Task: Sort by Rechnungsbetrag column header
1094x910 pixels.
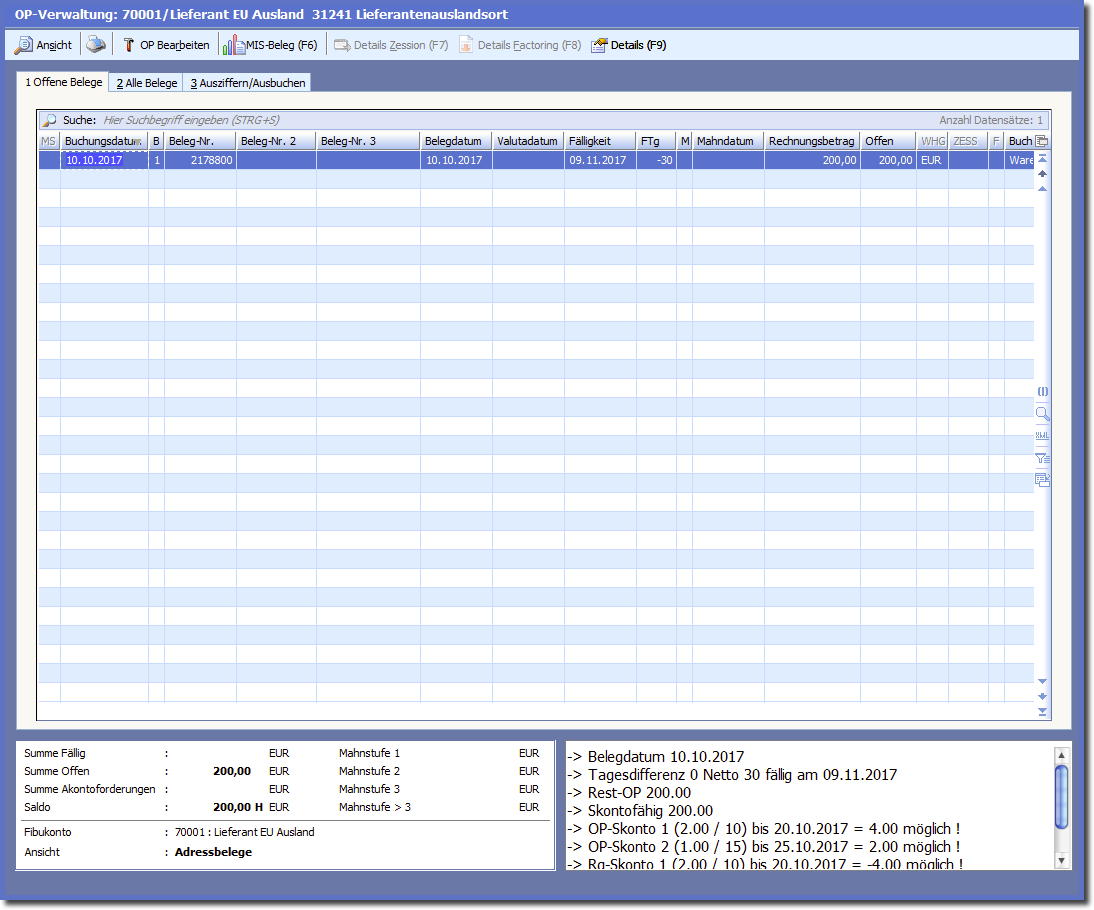Action: tap(811, 141)
